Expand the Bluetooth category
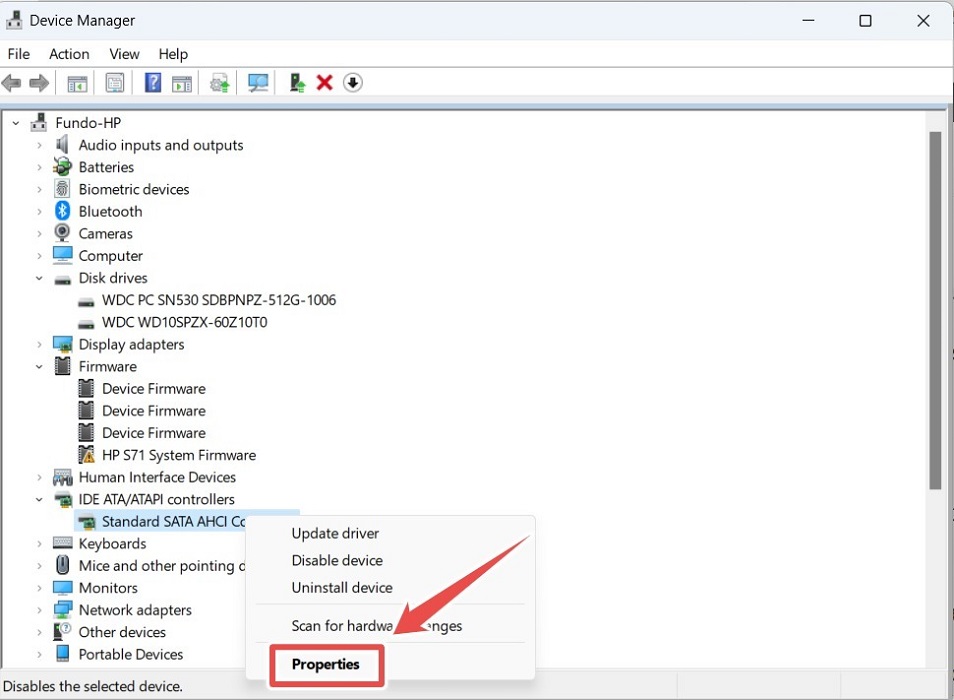This screenshot has height=700, width=954. pyautogui.click(x=40, y=211)
